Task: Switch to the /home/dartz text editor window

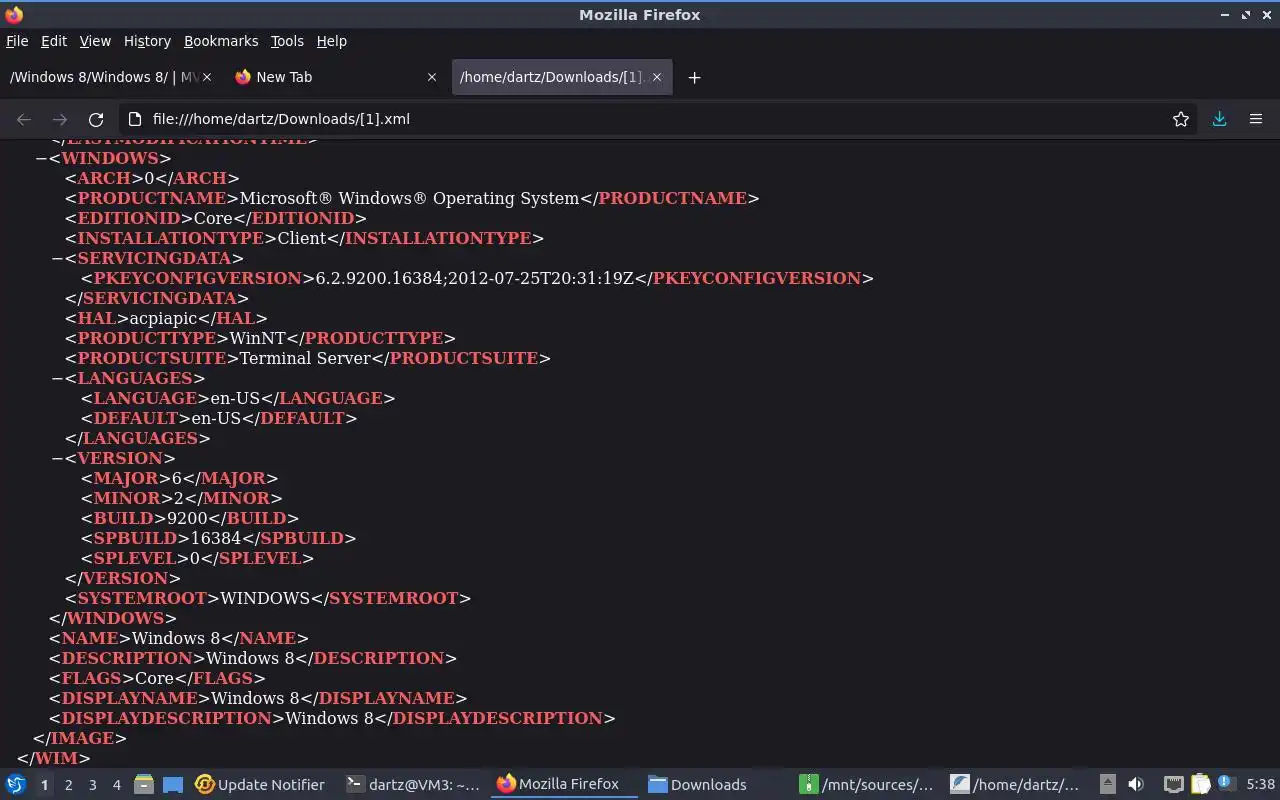Action: point(1015,785)
